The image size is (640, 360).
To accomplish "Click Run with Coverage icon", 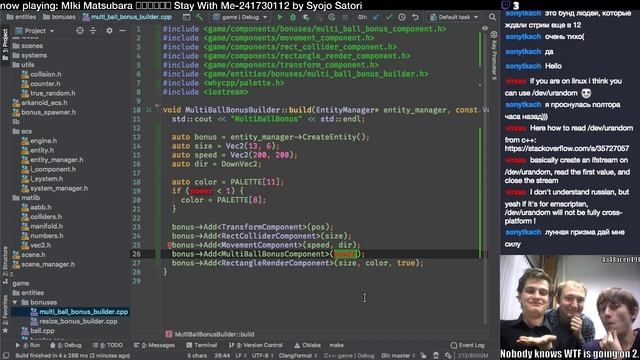I will coord(306,17).
